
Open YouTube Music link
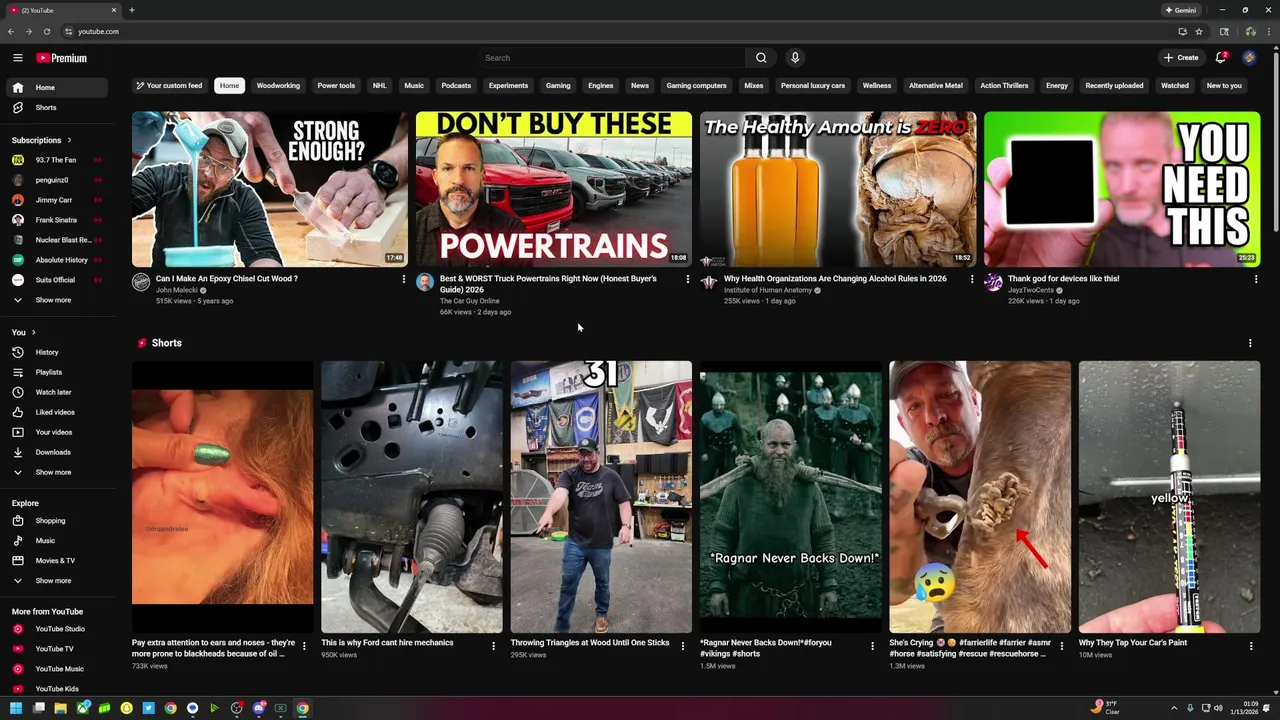[x=55, y=669]
